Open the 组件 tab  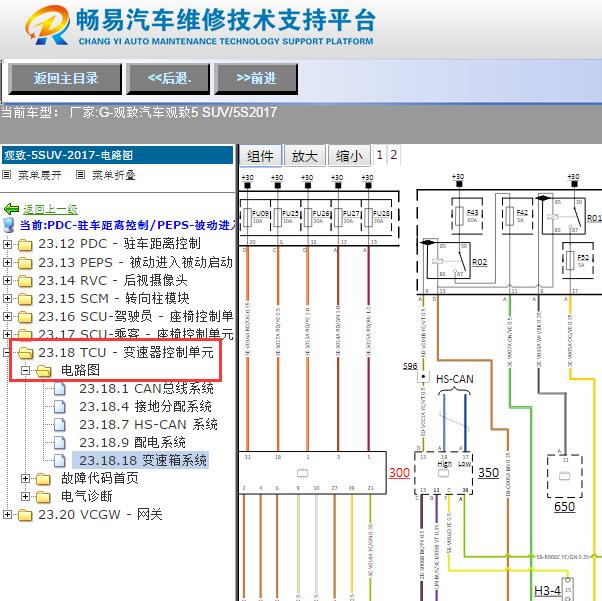click(x=260, y=156)
